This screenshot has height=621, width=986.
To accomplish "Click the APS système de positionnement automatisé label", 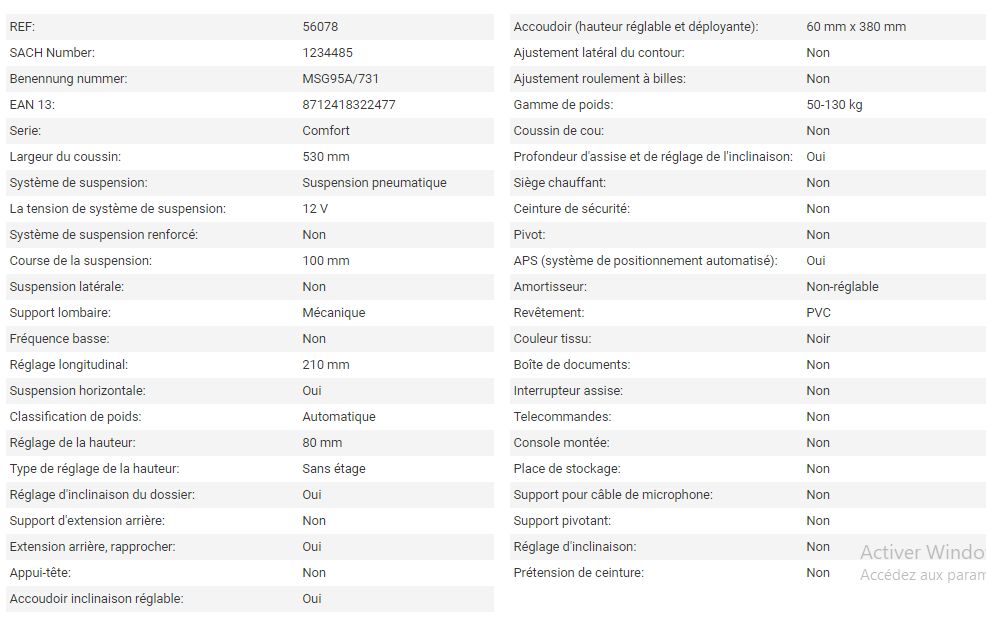I will (x=645, y=261).
